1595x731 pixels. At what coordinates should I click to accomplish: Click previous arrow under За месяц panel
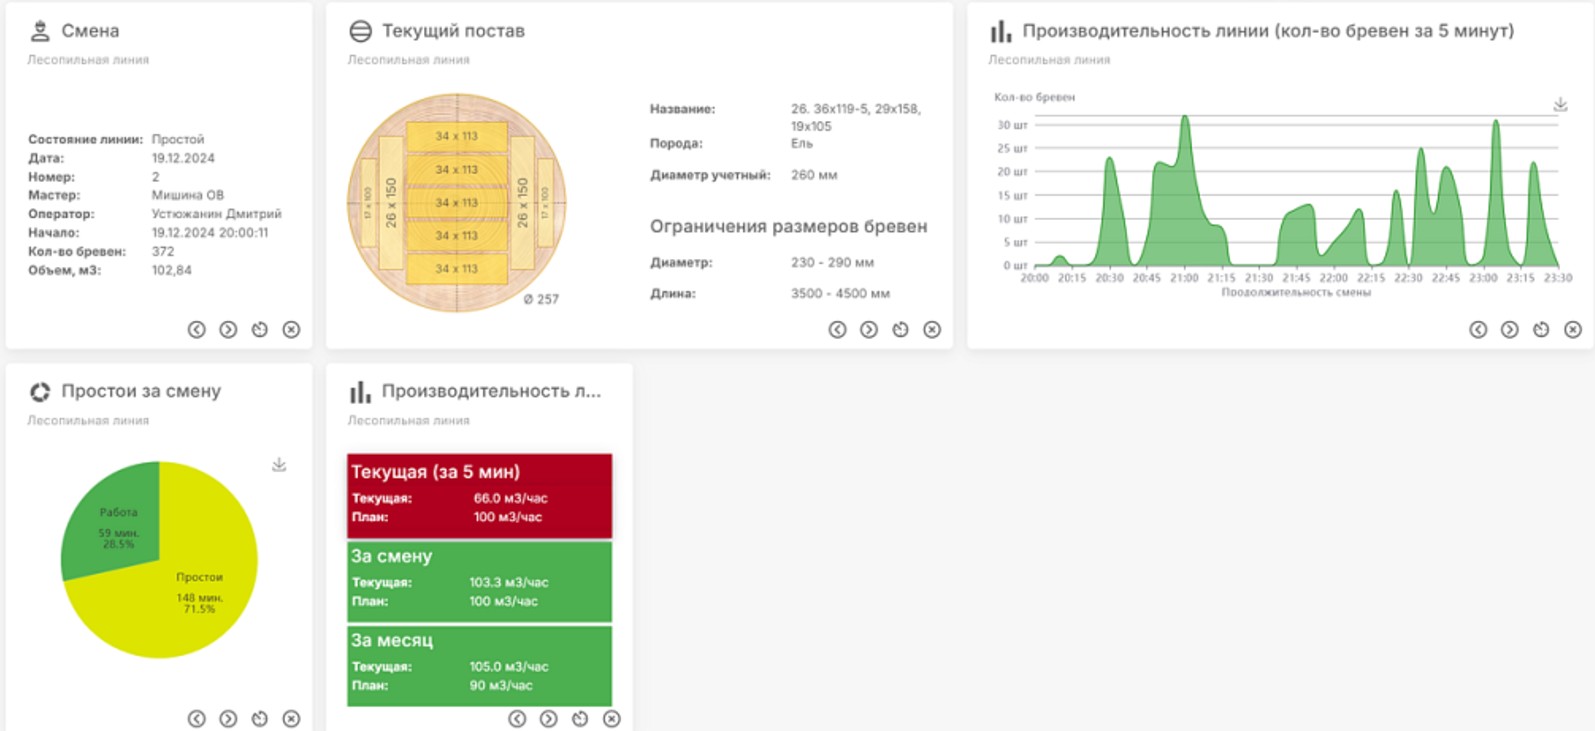(517, 719)
